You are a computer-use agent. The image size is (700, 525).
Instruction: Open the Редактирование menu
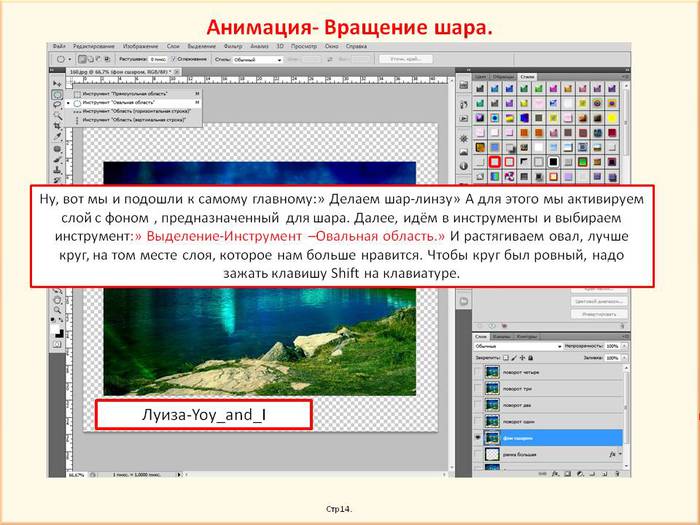[94, 46]
